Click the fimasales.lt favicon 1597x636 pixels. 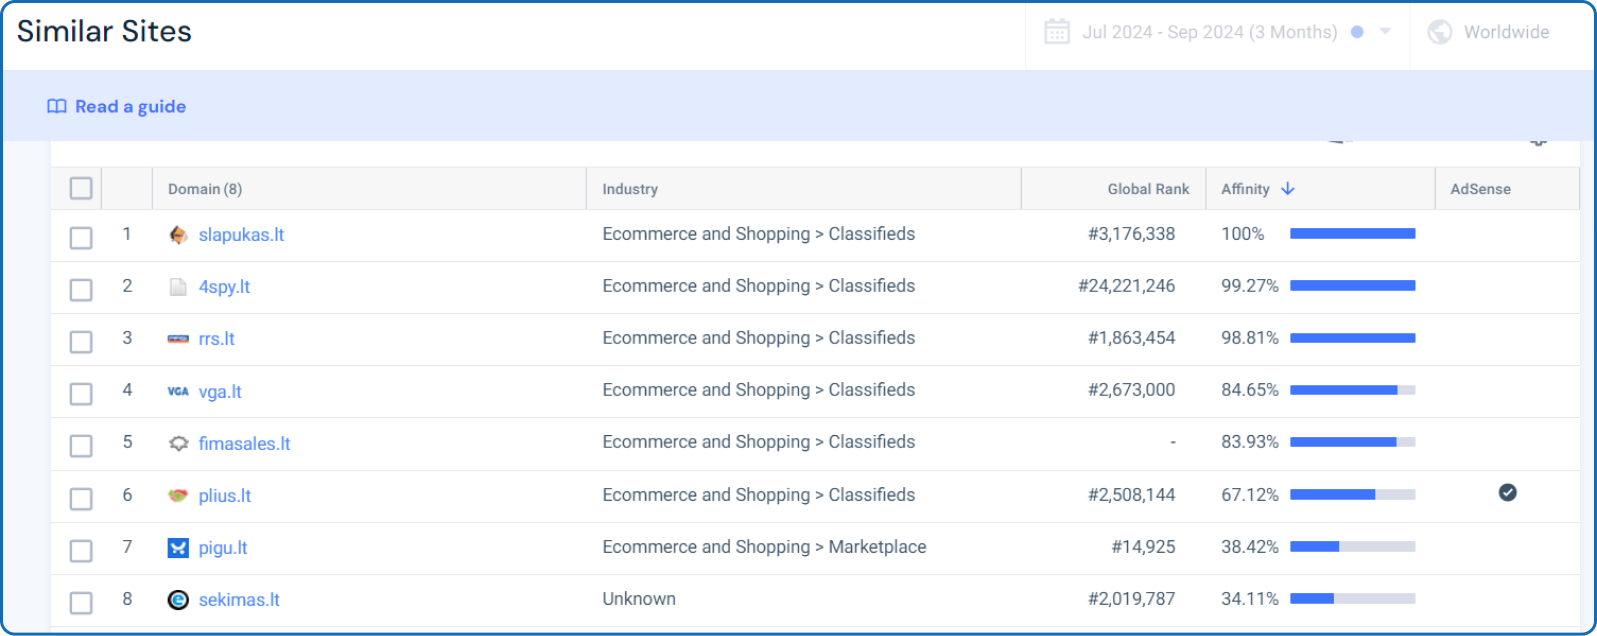point(178,443)
